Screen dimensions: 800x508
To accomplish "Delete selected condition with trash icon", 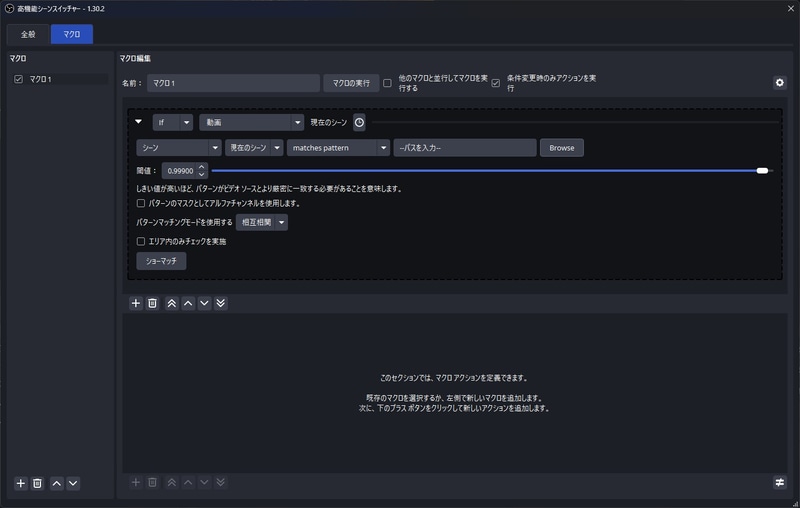I will coord(153,303).
